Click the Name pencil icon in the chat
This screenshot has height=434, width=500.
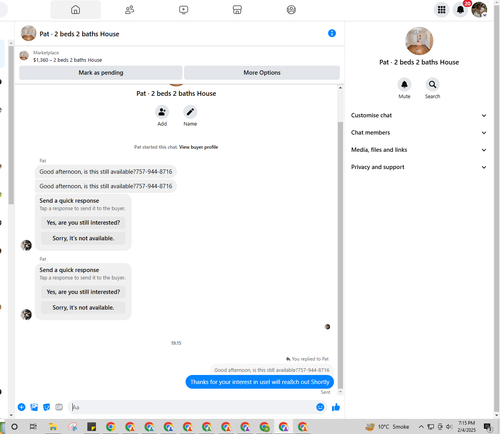pyautogui.click(x=190, y=112)
